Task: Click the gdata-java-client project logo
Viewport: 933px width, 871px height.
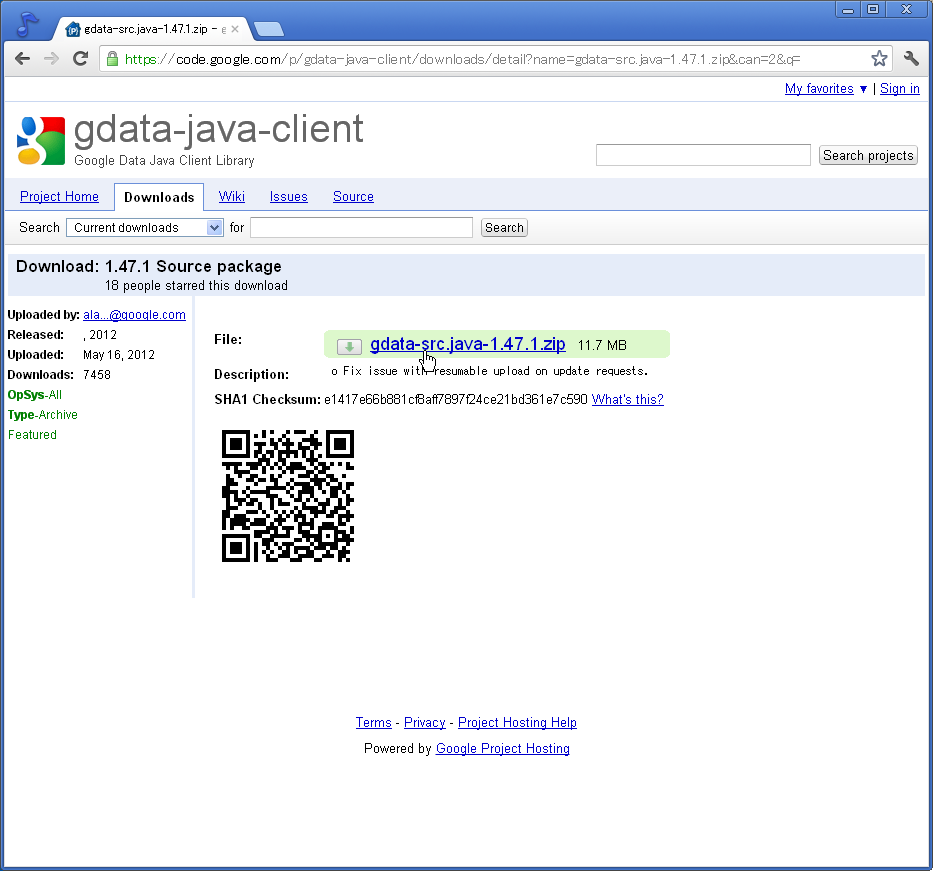Action: tap(40, 140)
